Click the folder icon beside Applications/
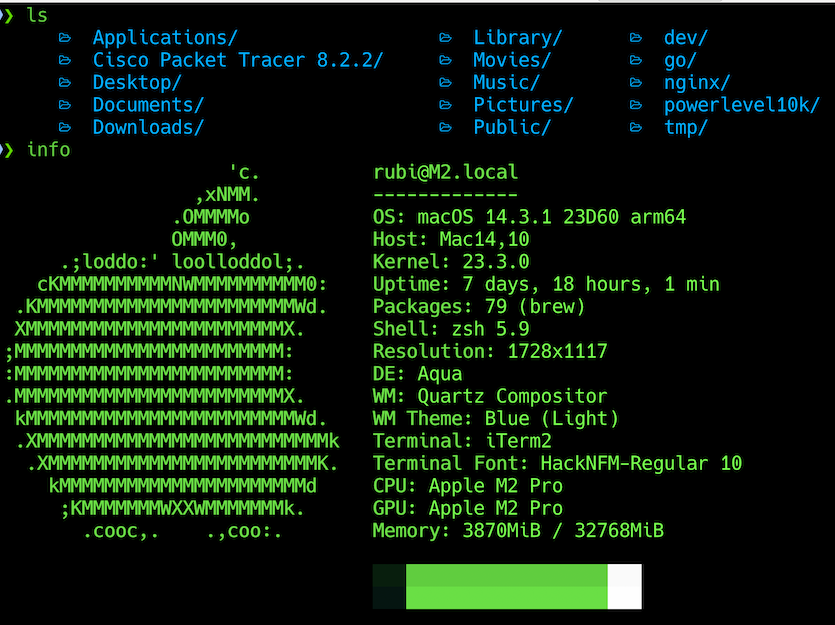This screenshot has width=835, height=625. coord(65,38)
